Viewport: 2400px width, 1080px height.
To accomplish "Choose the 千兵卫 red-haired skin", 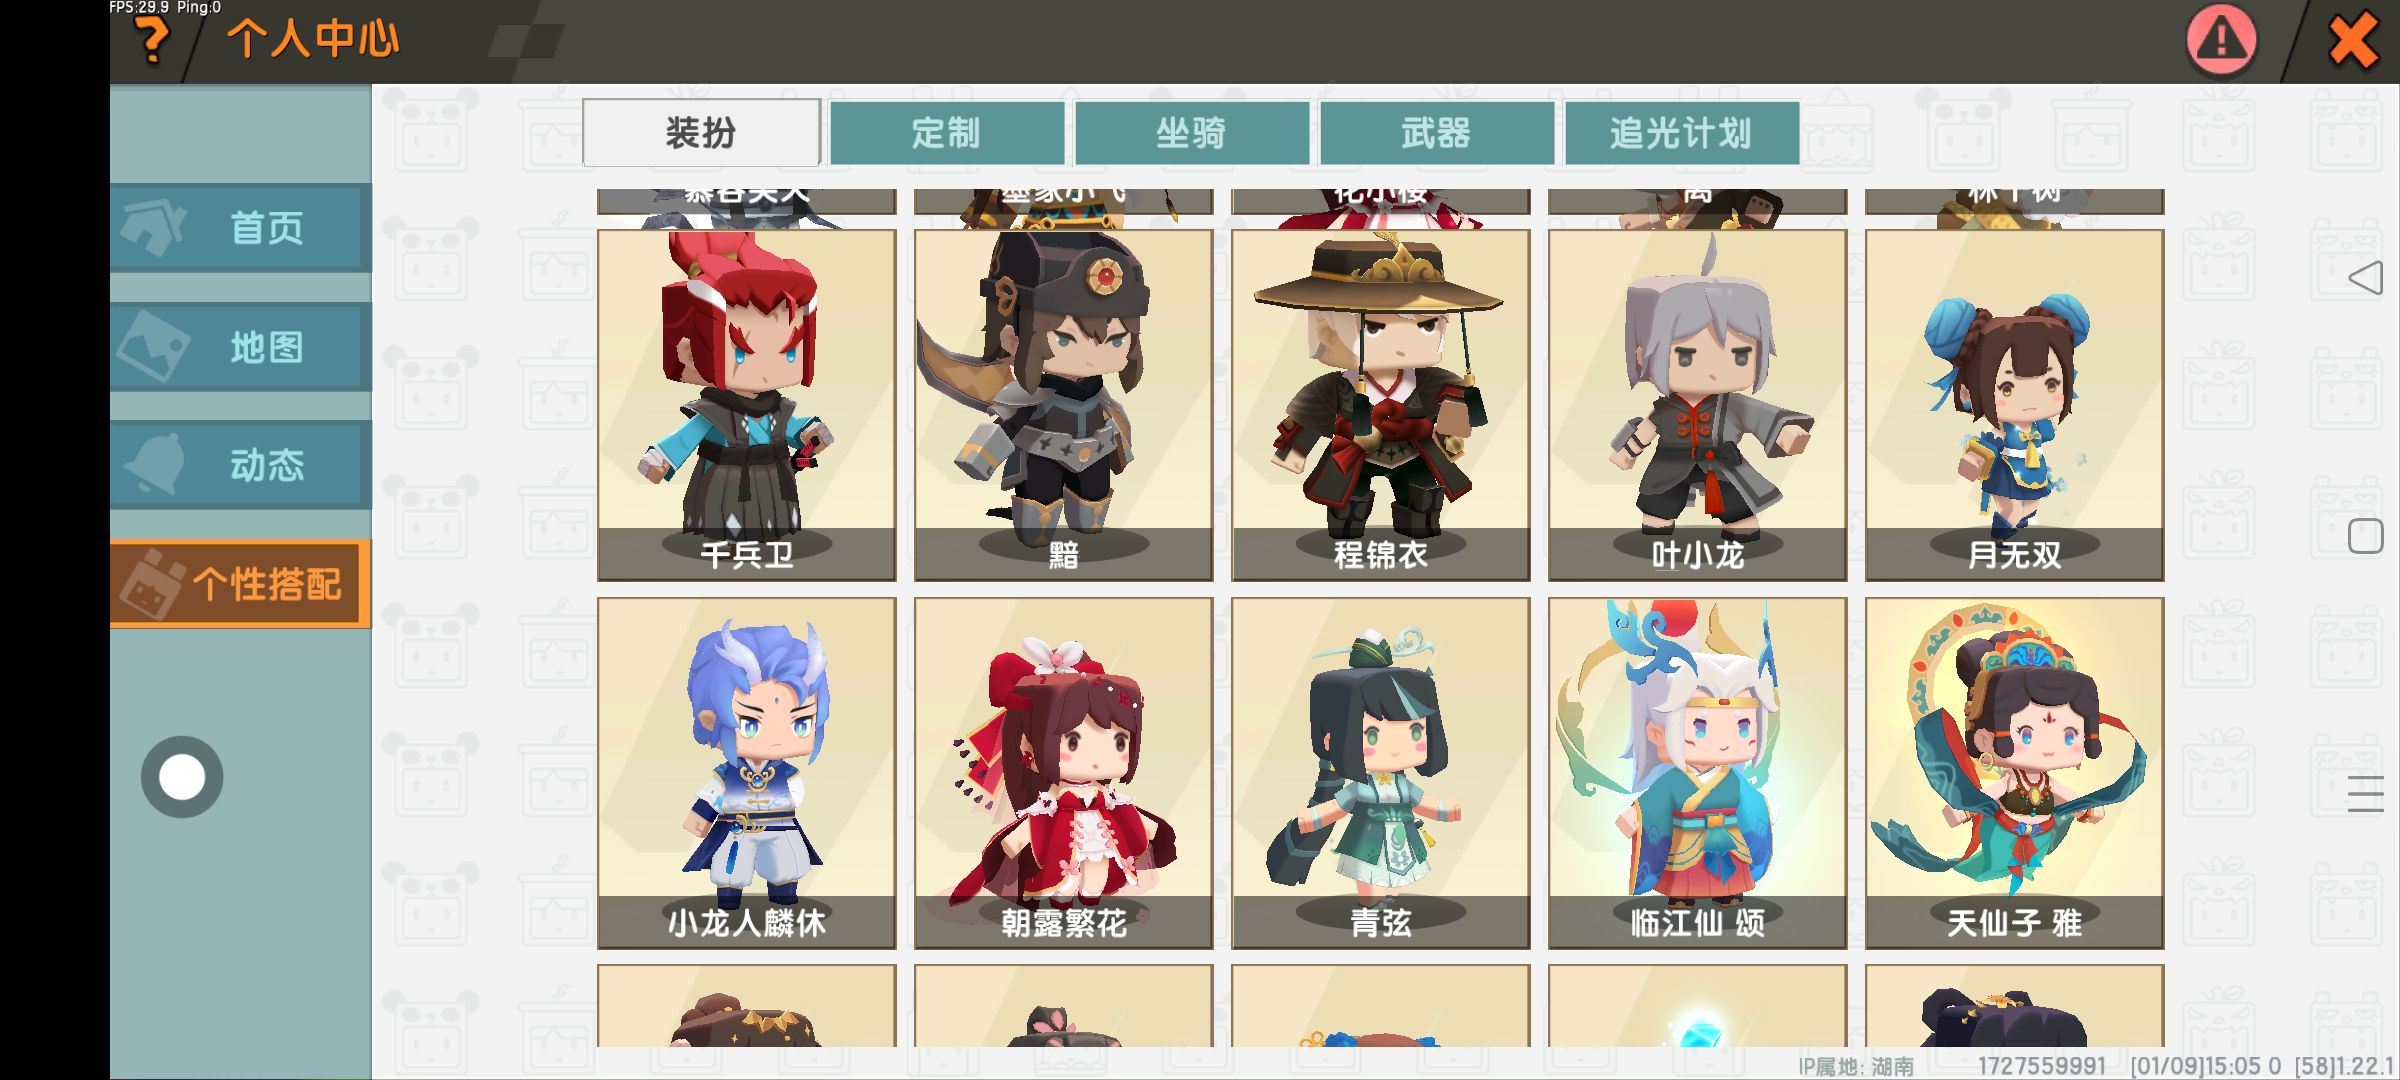I will [x=747, y=405].
